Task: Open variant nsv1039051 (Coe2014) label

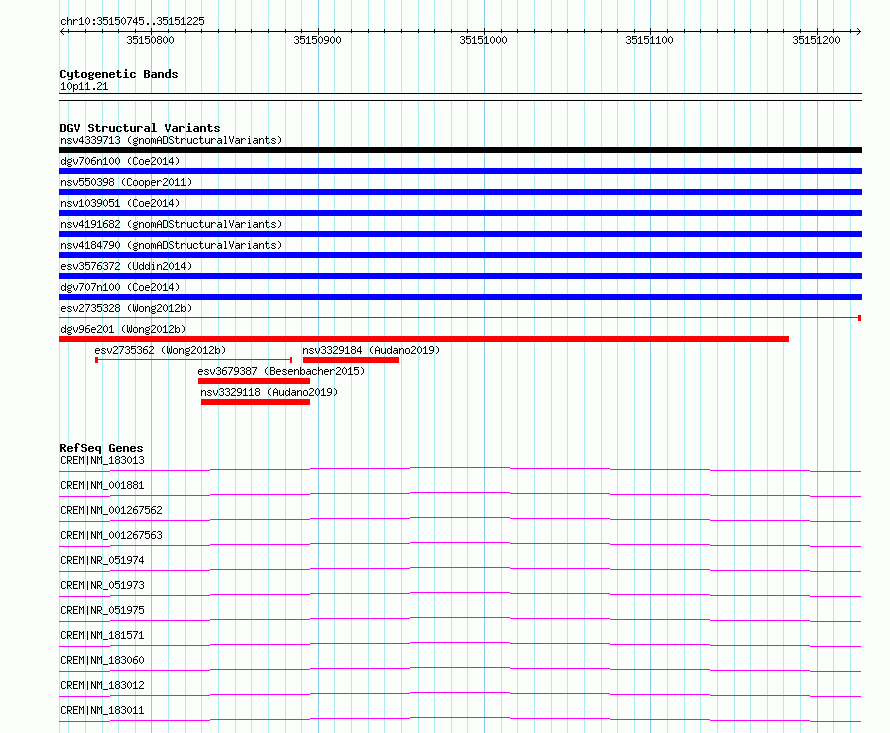Action: coord(120,203)
